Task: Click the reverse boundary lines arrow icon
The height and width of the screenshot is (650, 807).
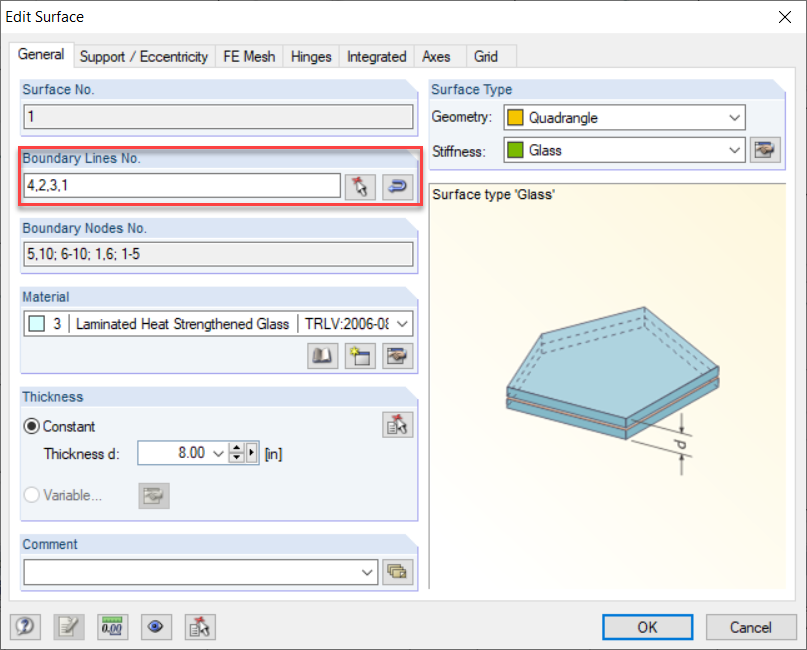Action: point(398,186)
